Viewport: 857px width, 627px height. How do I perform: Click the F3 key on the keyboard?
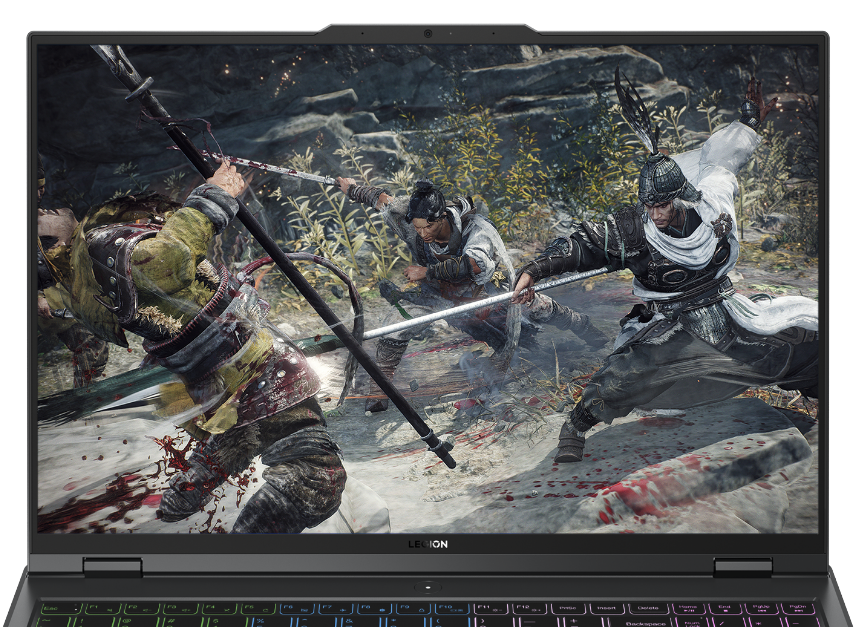pos(181,608)
